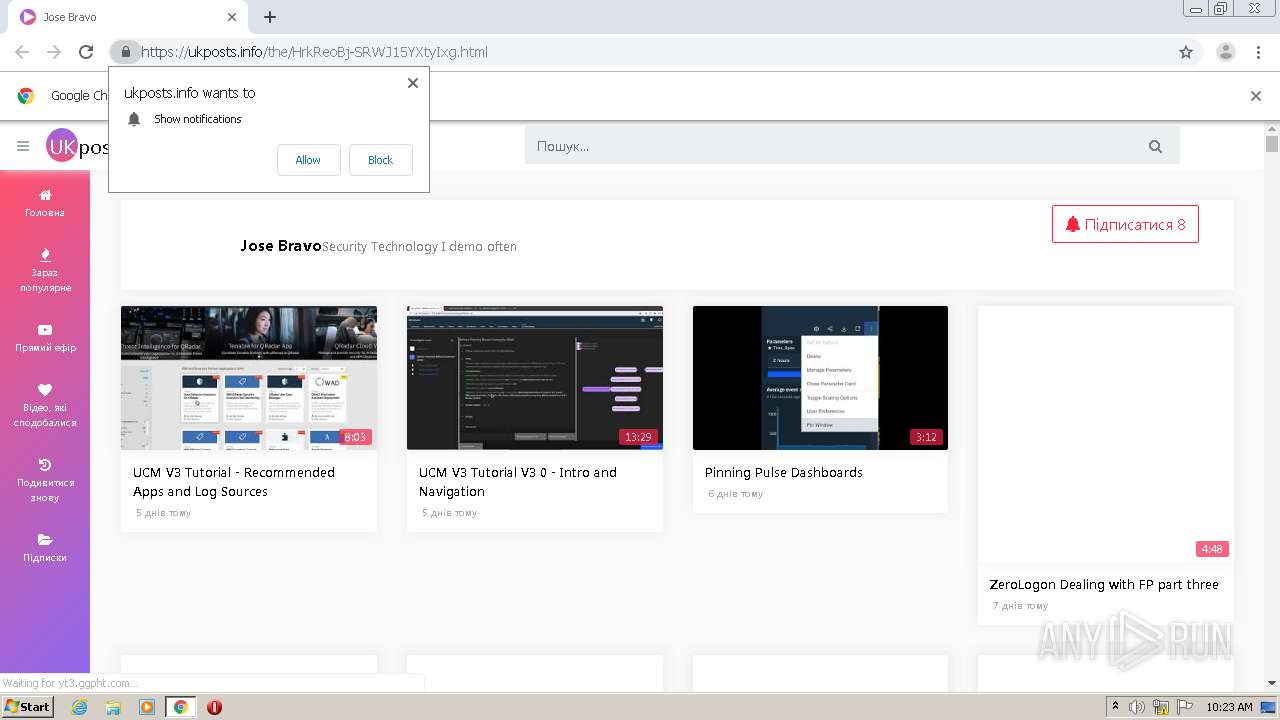Viewport: 1280px width, 720px height.
Task: Click the browser forward arrow
Action: coord(54,52)
